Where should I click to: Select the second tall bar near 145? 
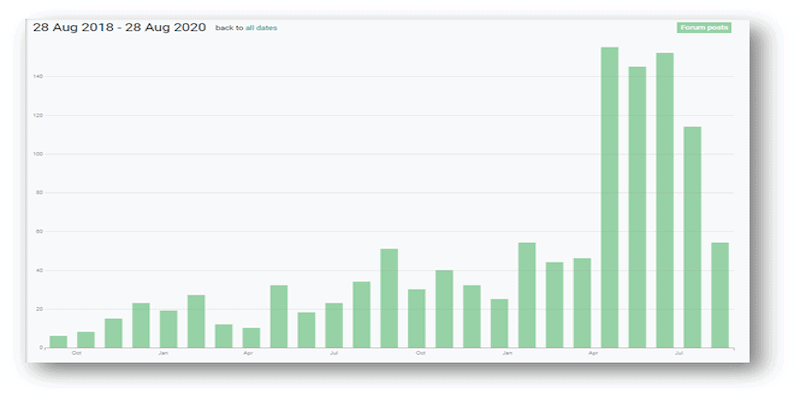(637, 207)
